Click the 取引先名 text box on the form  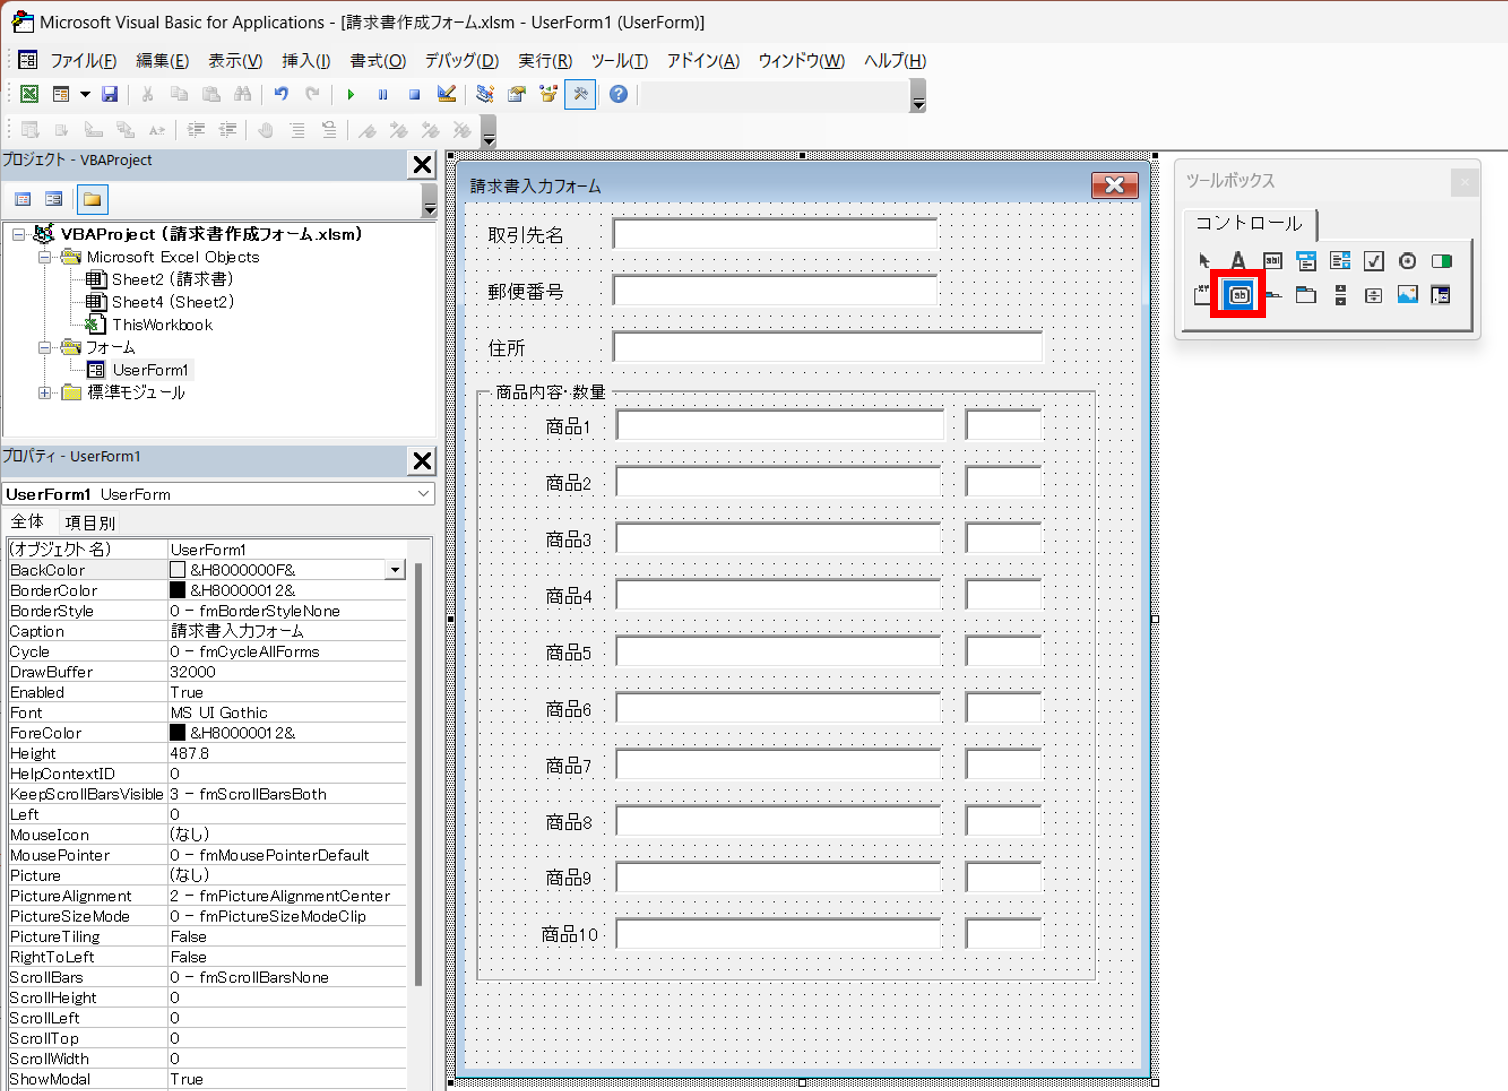[x=775, y=234]
